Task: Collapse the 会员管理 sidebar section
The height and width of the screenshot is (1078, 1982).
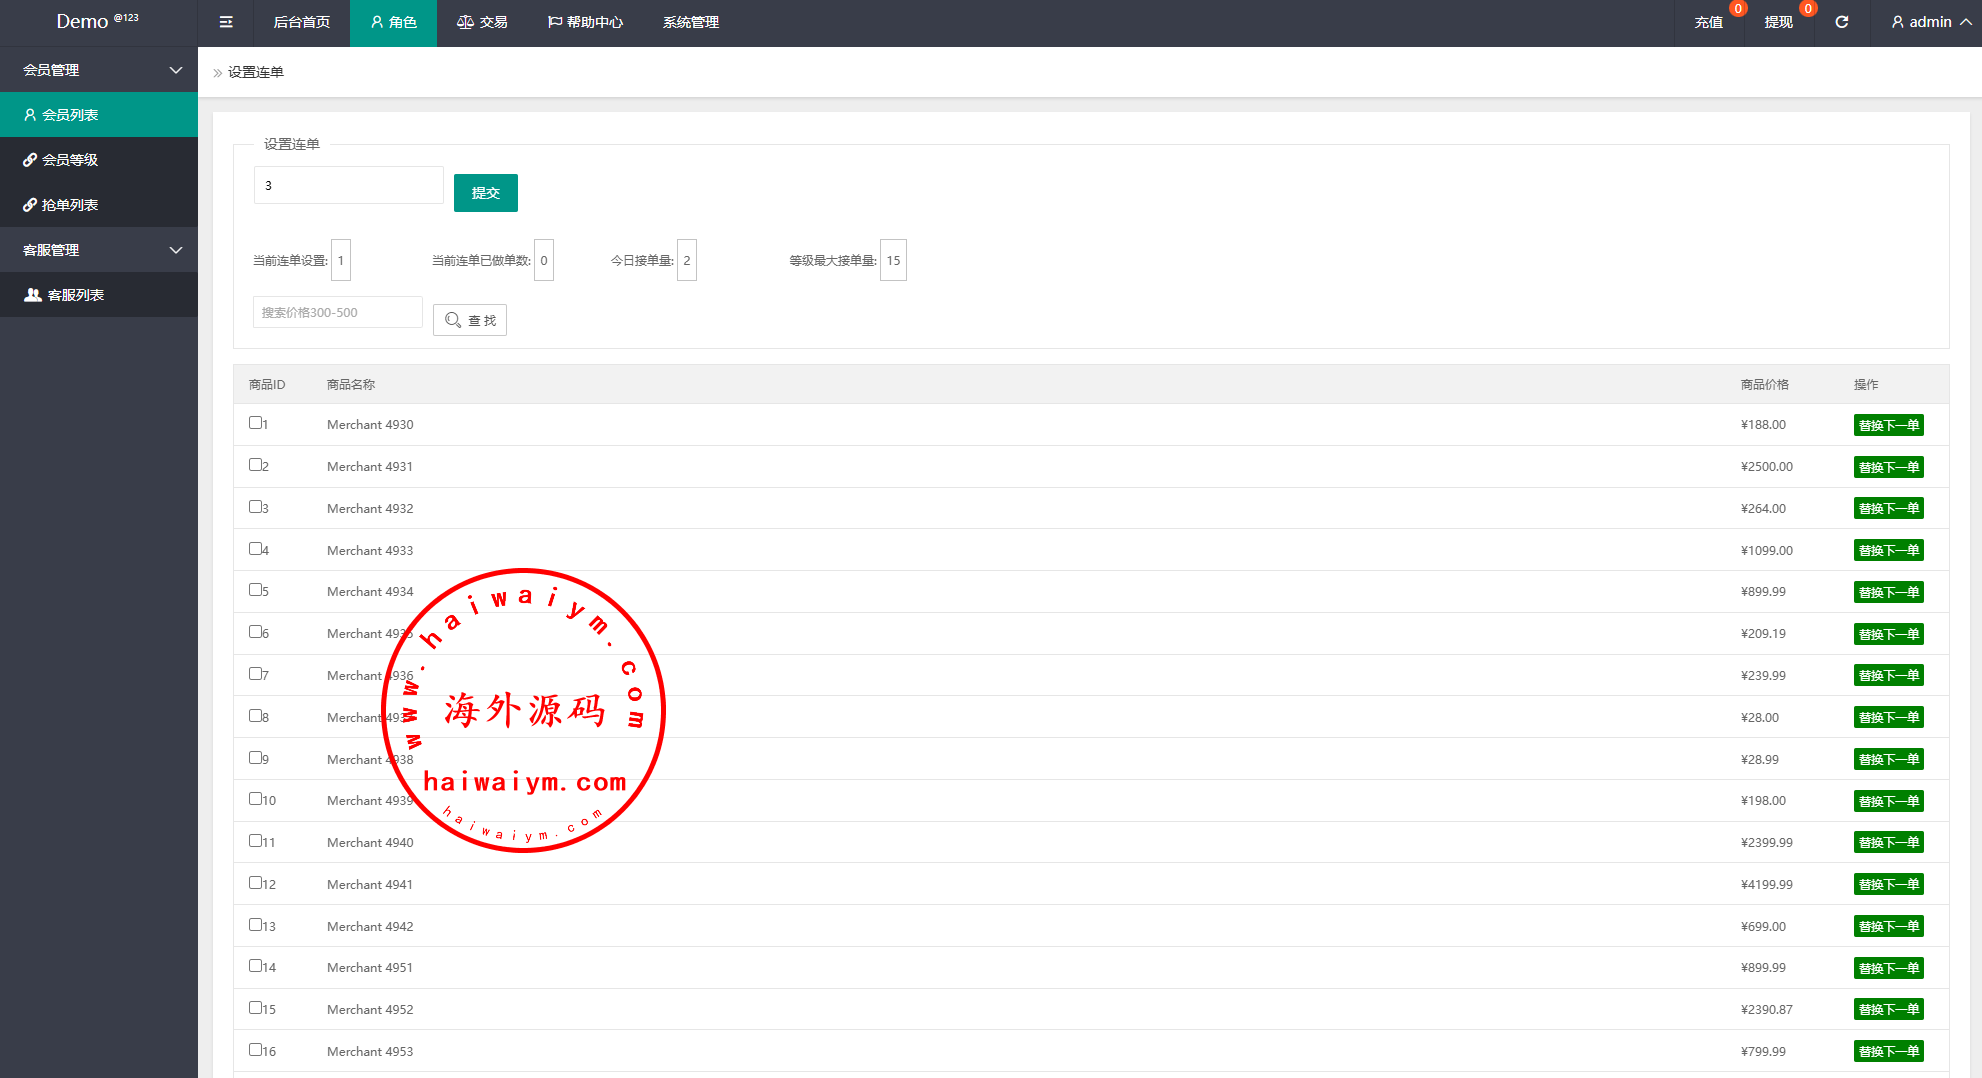Action: point(176,70)
